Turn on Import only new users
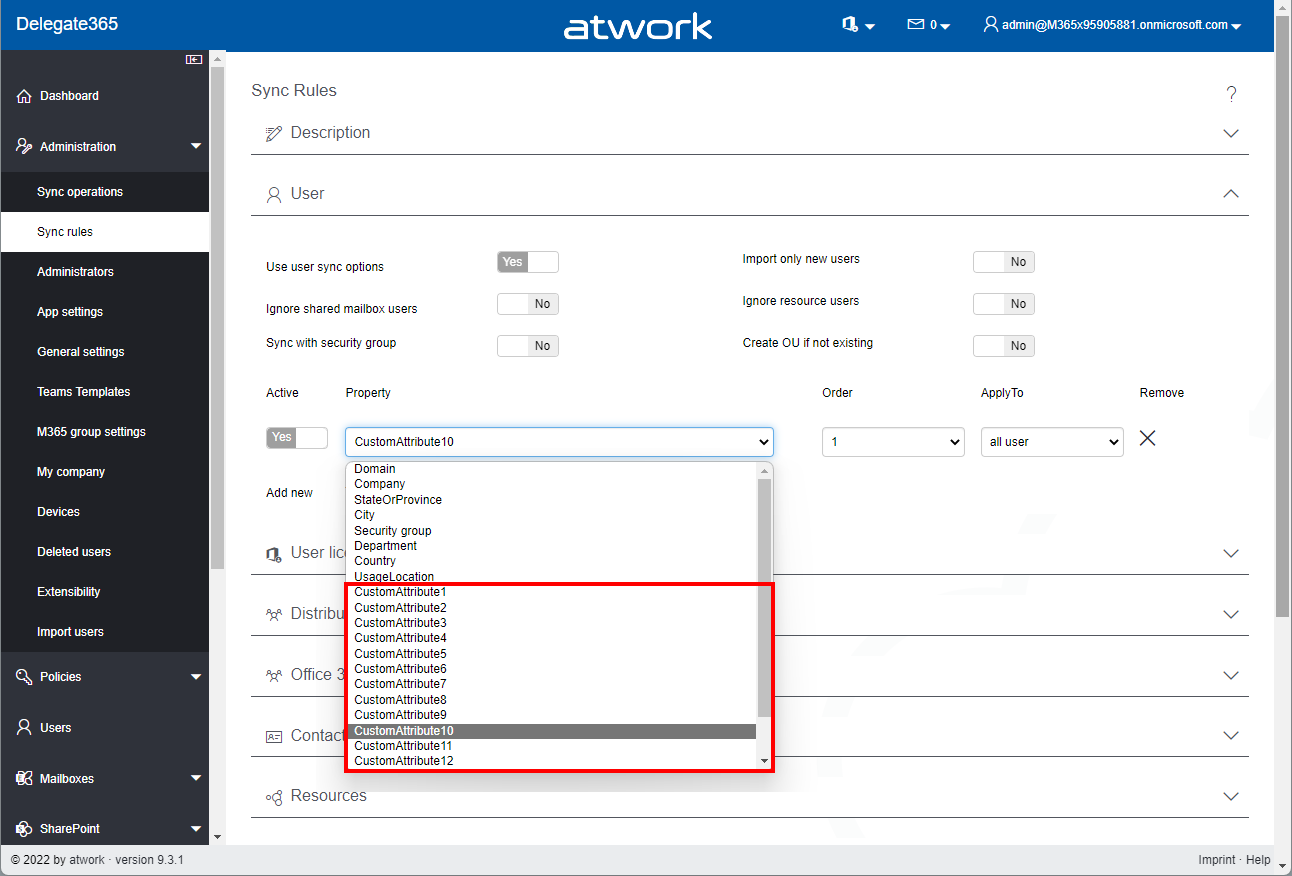 point(1003,262)
